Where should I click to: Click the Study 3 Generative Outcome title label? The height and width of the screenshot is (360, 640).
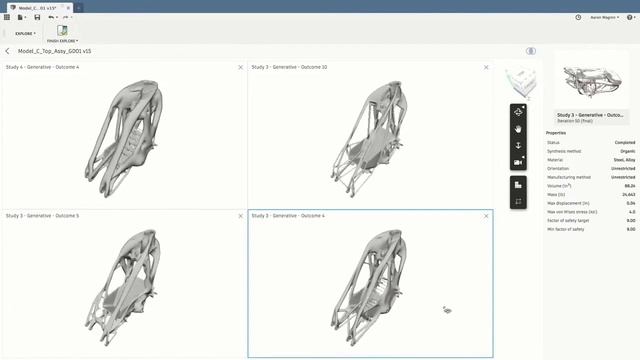[590, 115]
